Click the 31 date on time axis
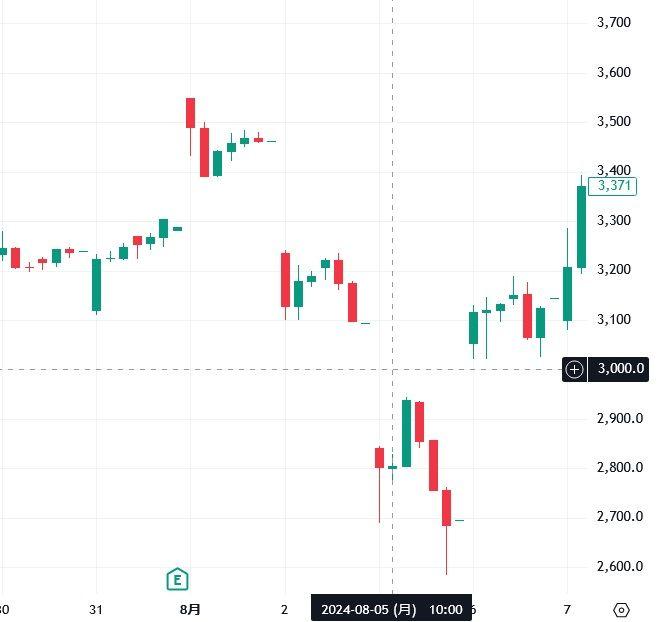The height and width of the screenshot is (622, 661). pos(96,609)
